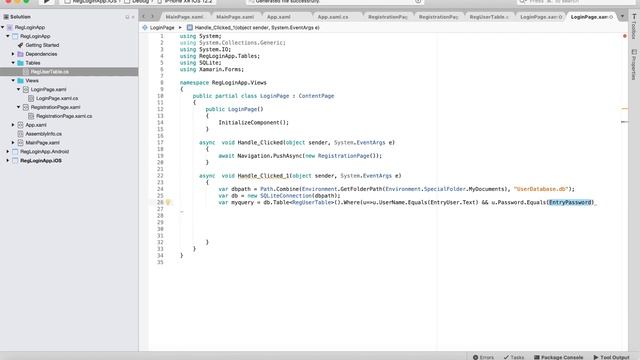Open the Errors pad from the status bar
Viewport: 640px width, 360px height.
[x=483, y=357]
